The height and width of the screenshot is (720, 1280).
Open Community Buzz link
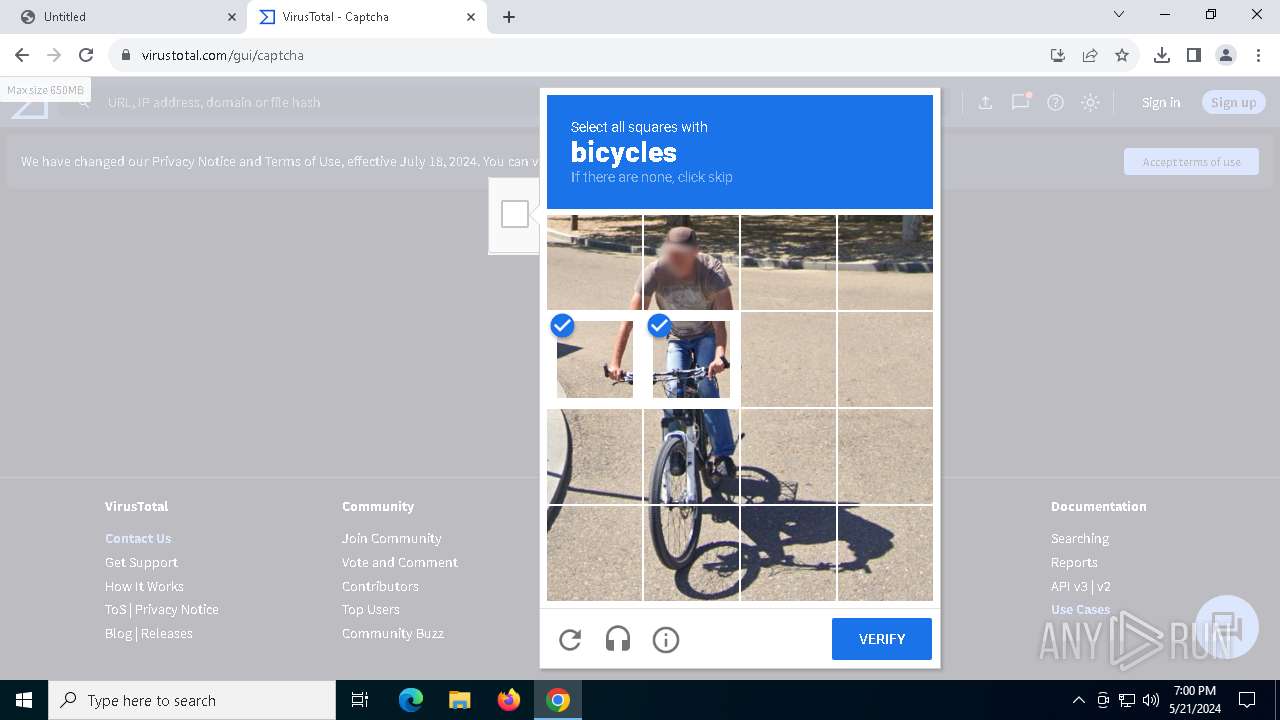tap(393, 633)
